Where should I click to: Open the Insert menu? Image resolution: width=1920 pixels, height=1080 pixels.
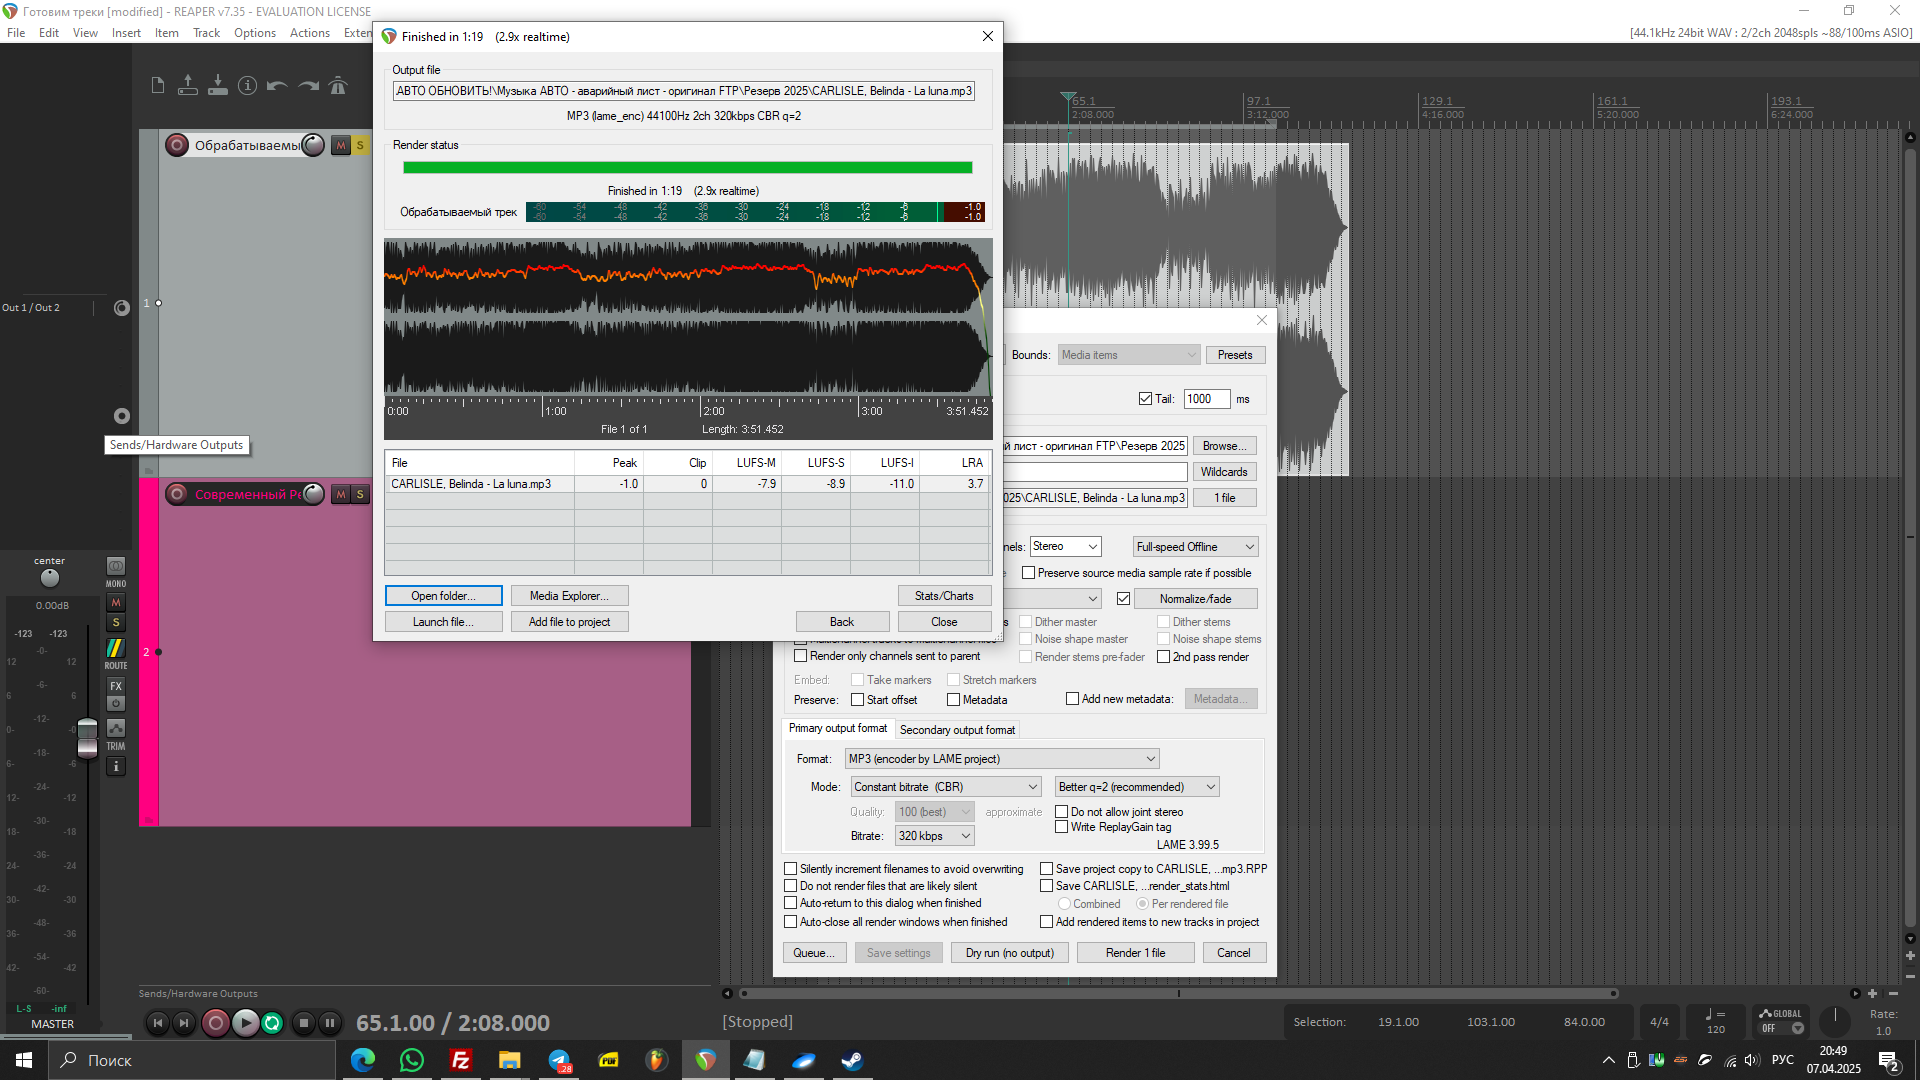coord(126,33)
